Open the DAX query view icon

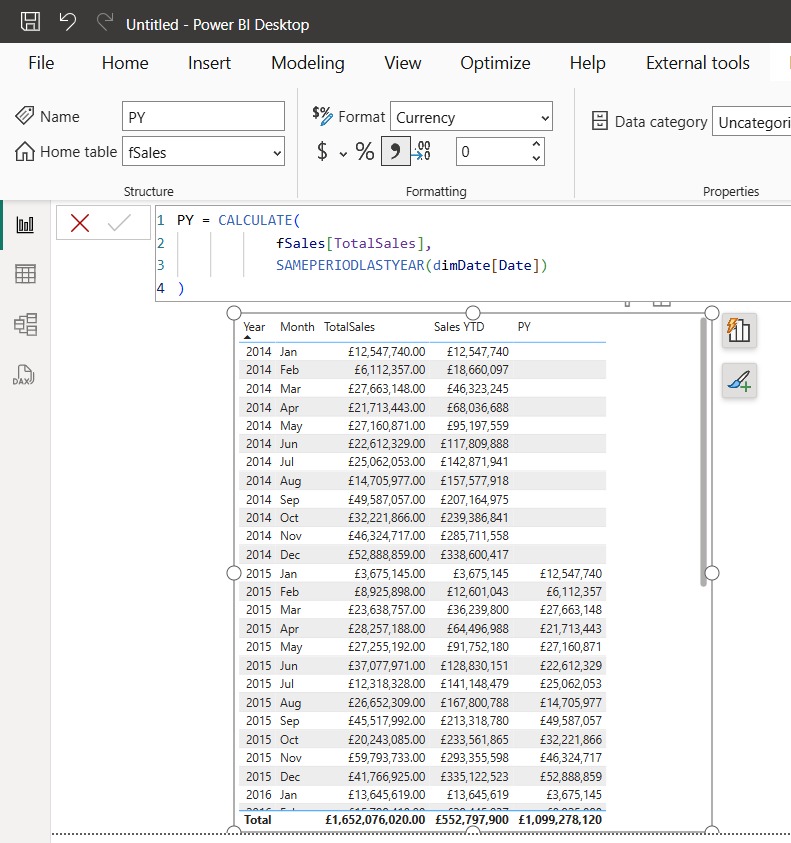[25, 374]
